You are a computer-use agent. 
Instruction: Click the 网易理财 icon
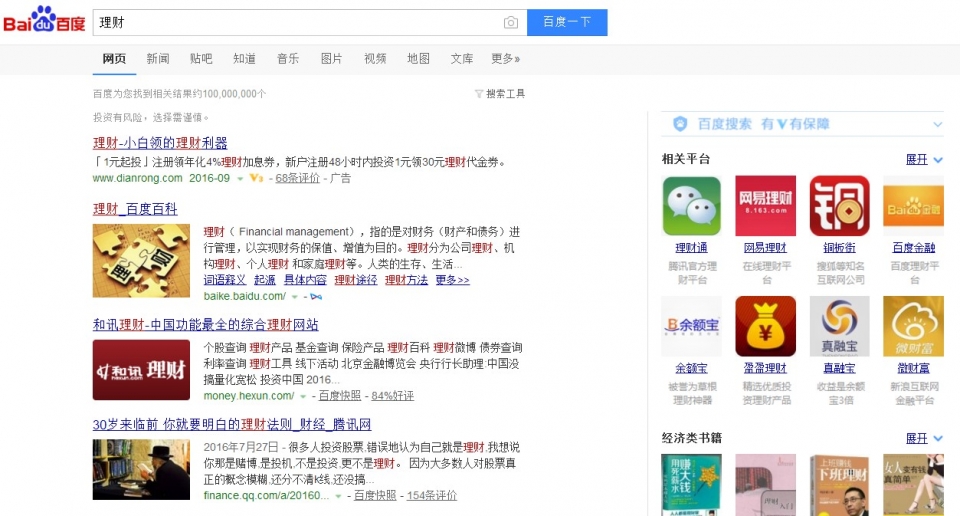tap(765, 206)
